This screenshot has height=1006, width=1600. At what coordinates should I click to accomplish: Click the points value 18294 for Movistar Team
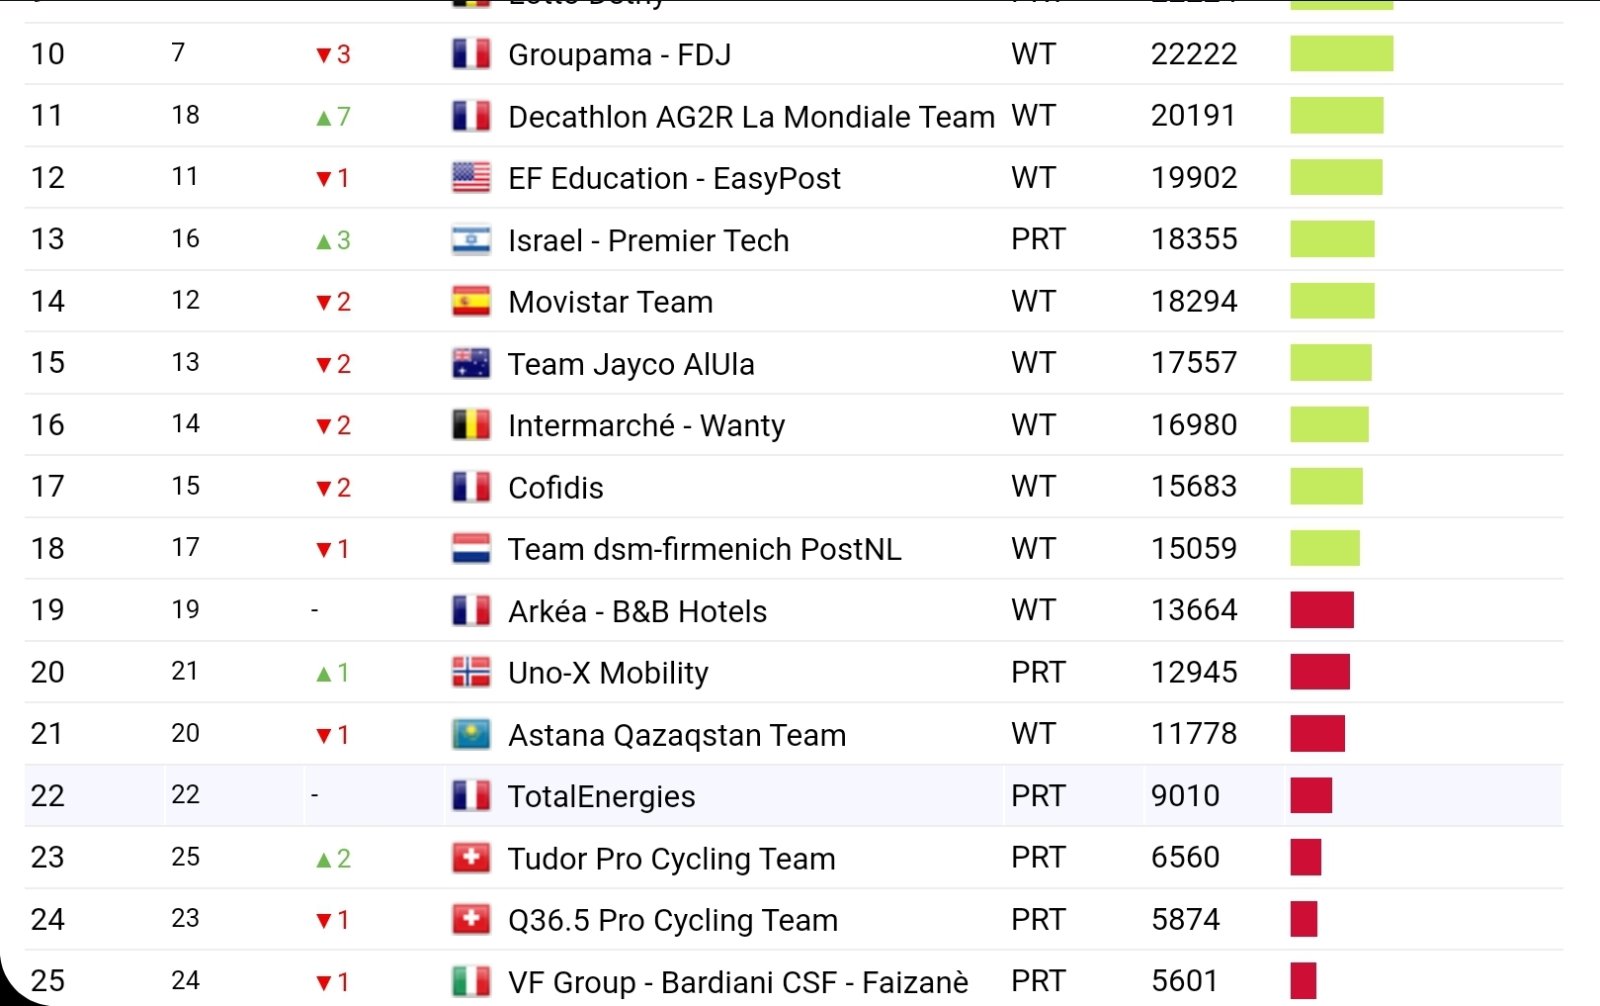click(1194, 302)
